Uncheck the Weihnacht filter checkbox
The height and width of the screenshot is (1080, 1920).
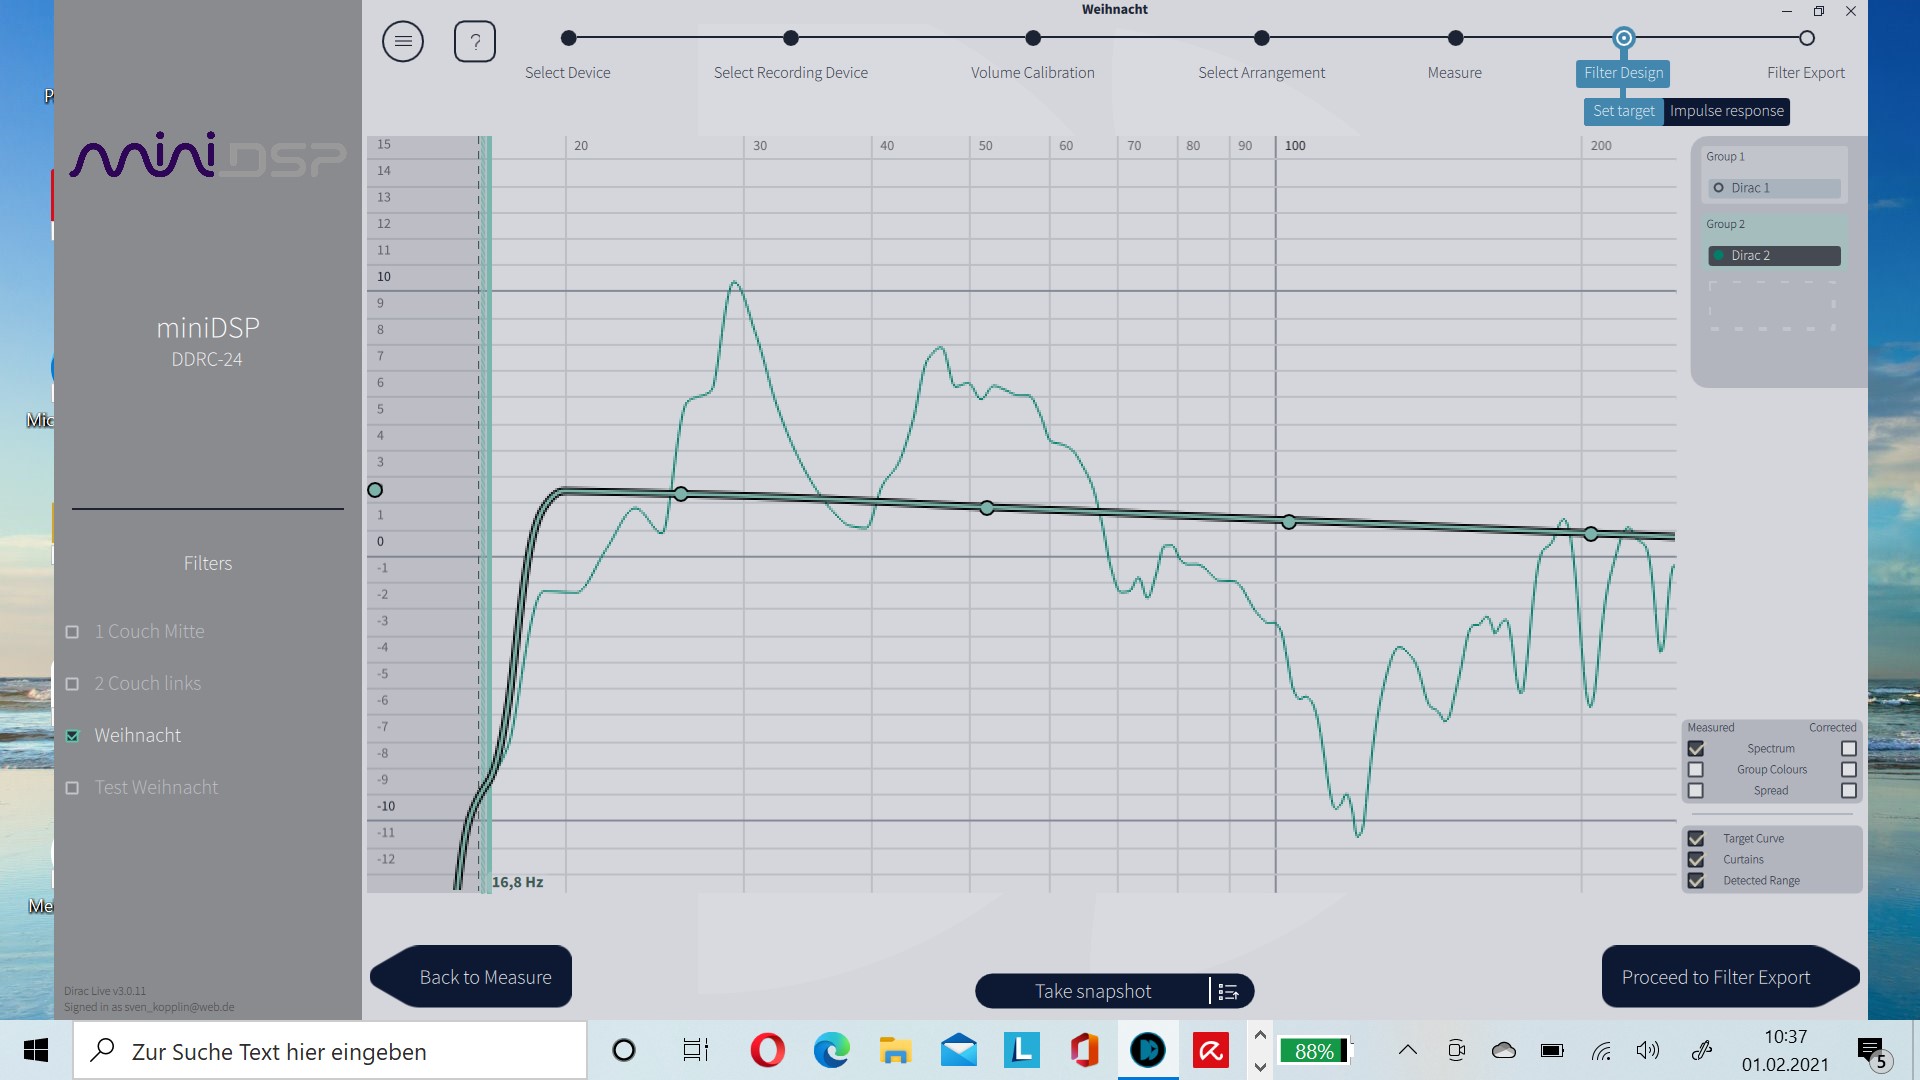click(x=72, y=736)
